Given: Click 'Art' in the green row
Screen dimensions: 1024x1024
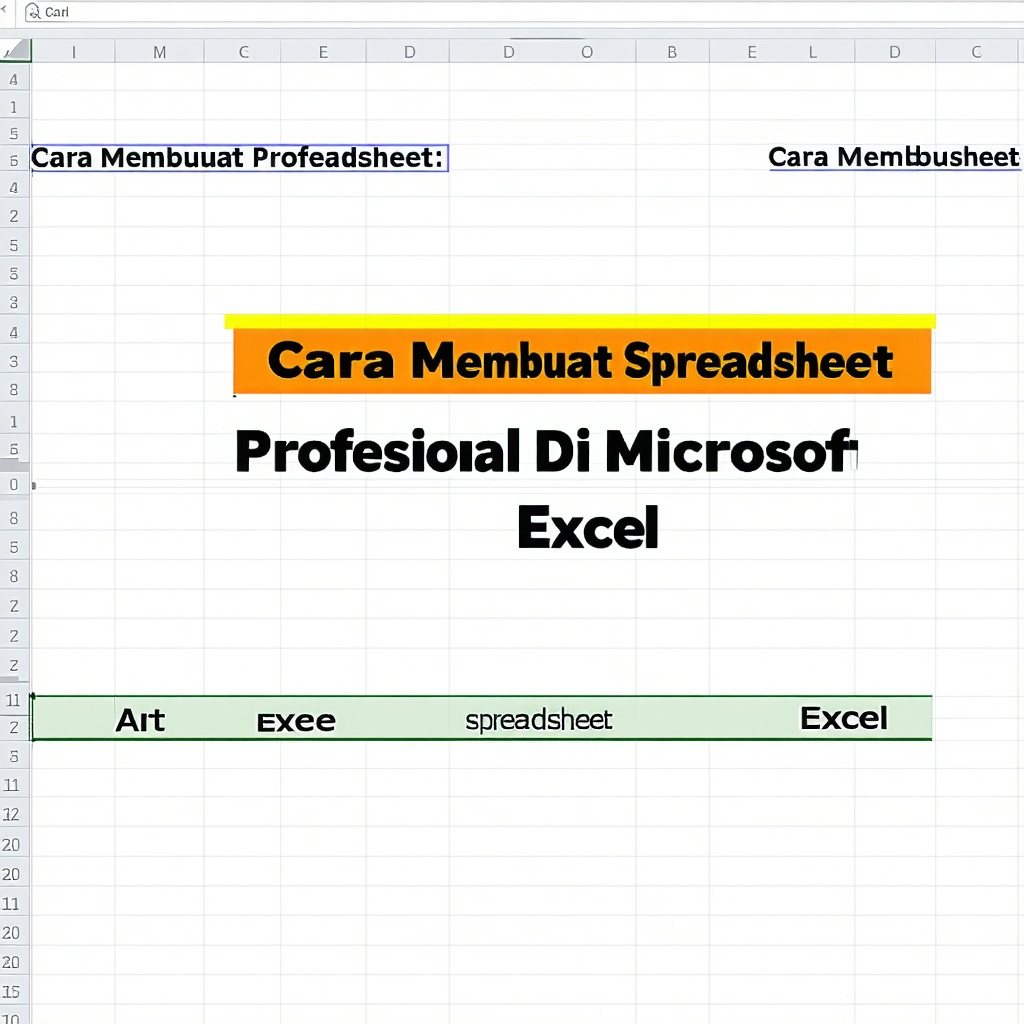Looking at the screenshot, I should pos(140,720).
